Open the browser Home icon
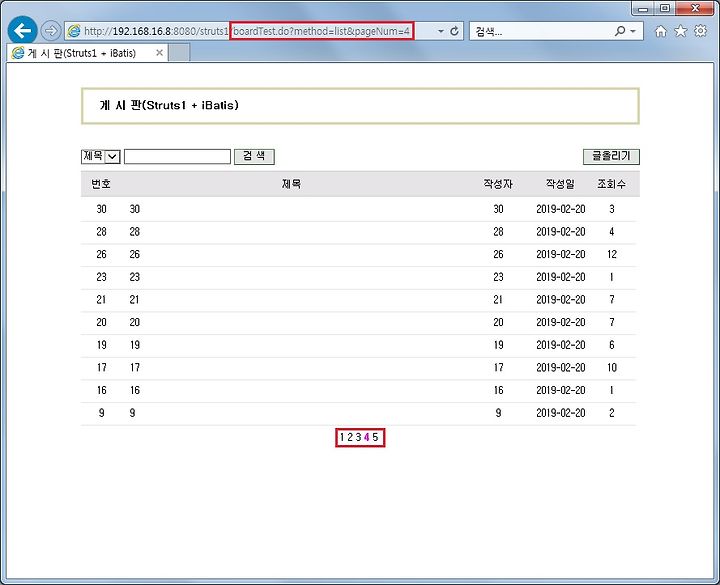The width and height of the screenshot is (720, 585). (660, 31)
